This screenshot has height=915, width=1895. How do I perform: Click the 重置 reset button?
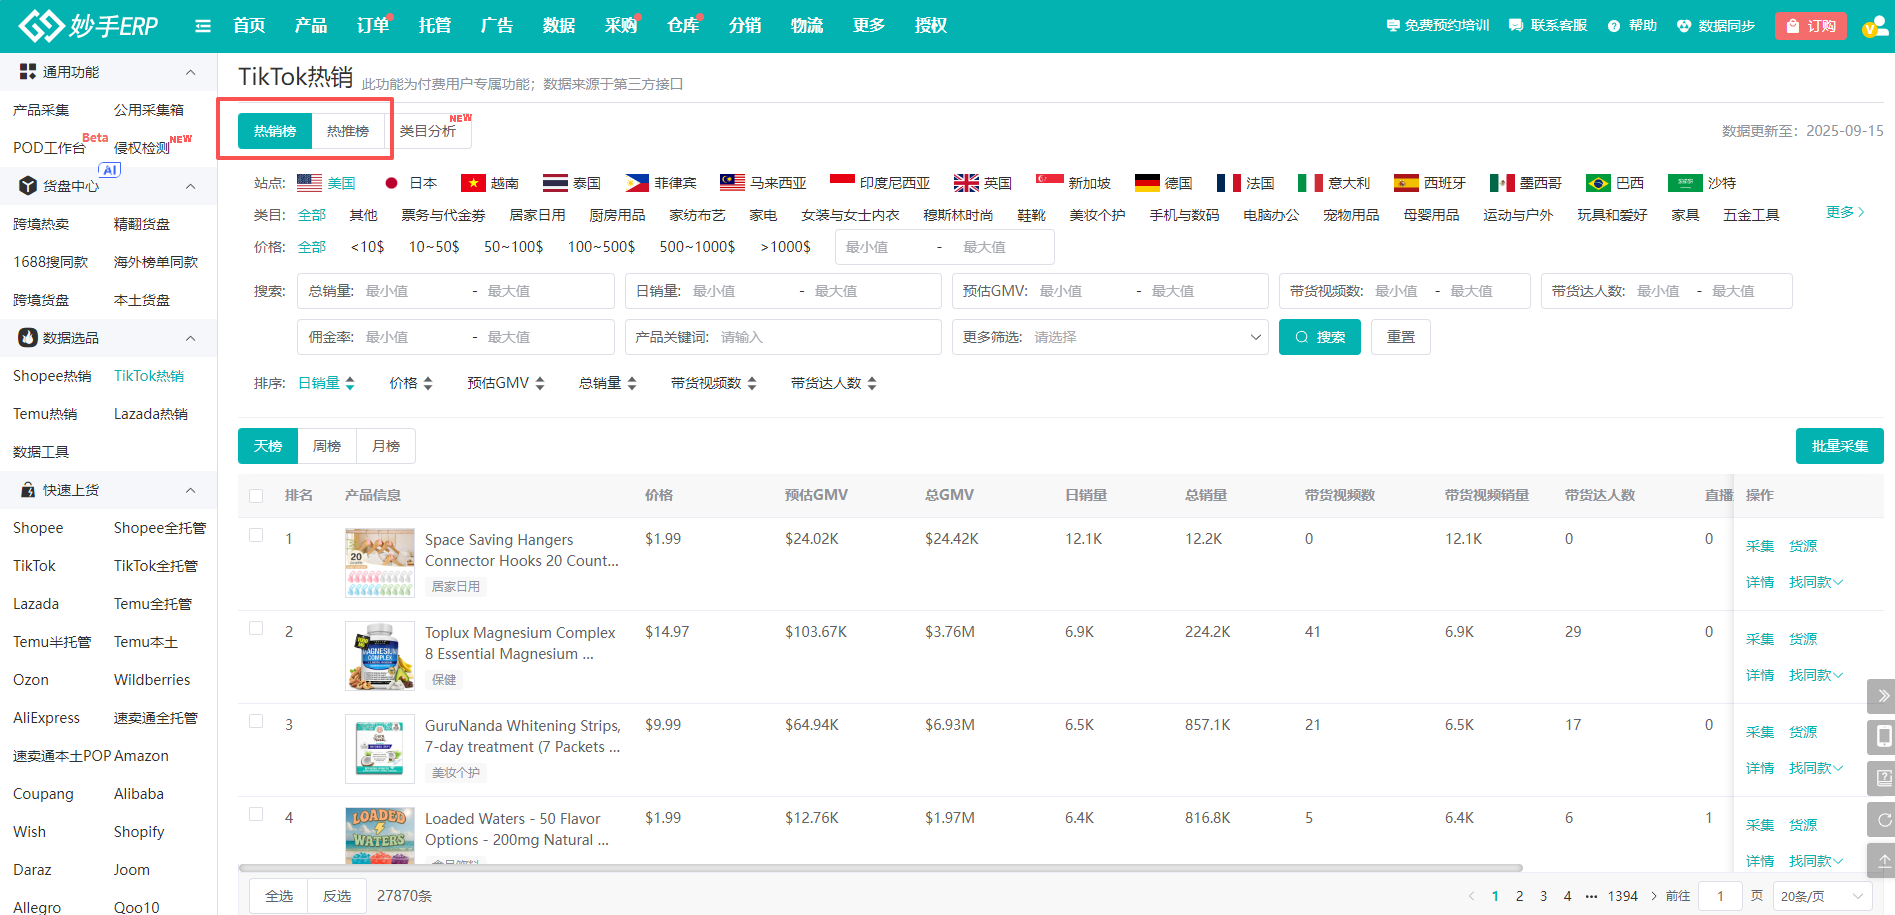click(x=1401, y=337)
